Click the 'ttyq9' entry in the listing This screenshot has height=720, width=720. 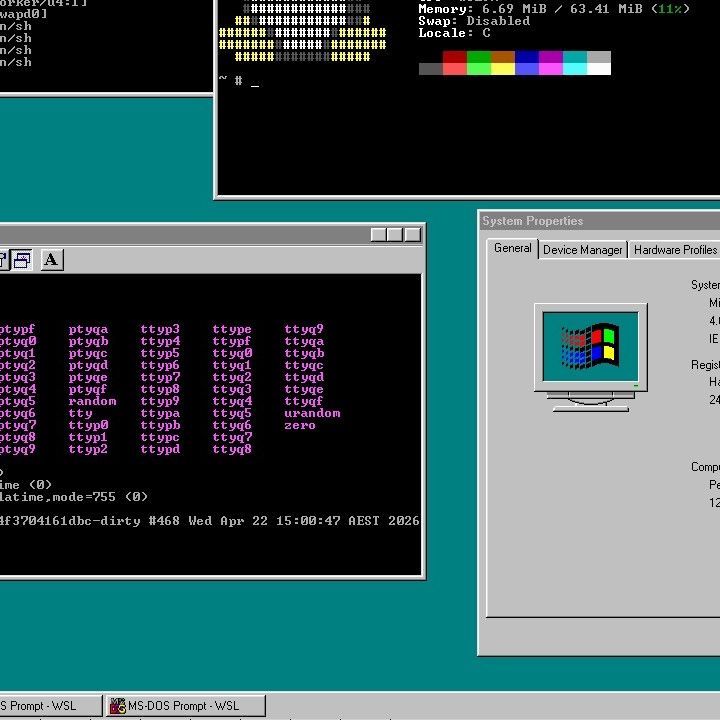coord(304,329)
